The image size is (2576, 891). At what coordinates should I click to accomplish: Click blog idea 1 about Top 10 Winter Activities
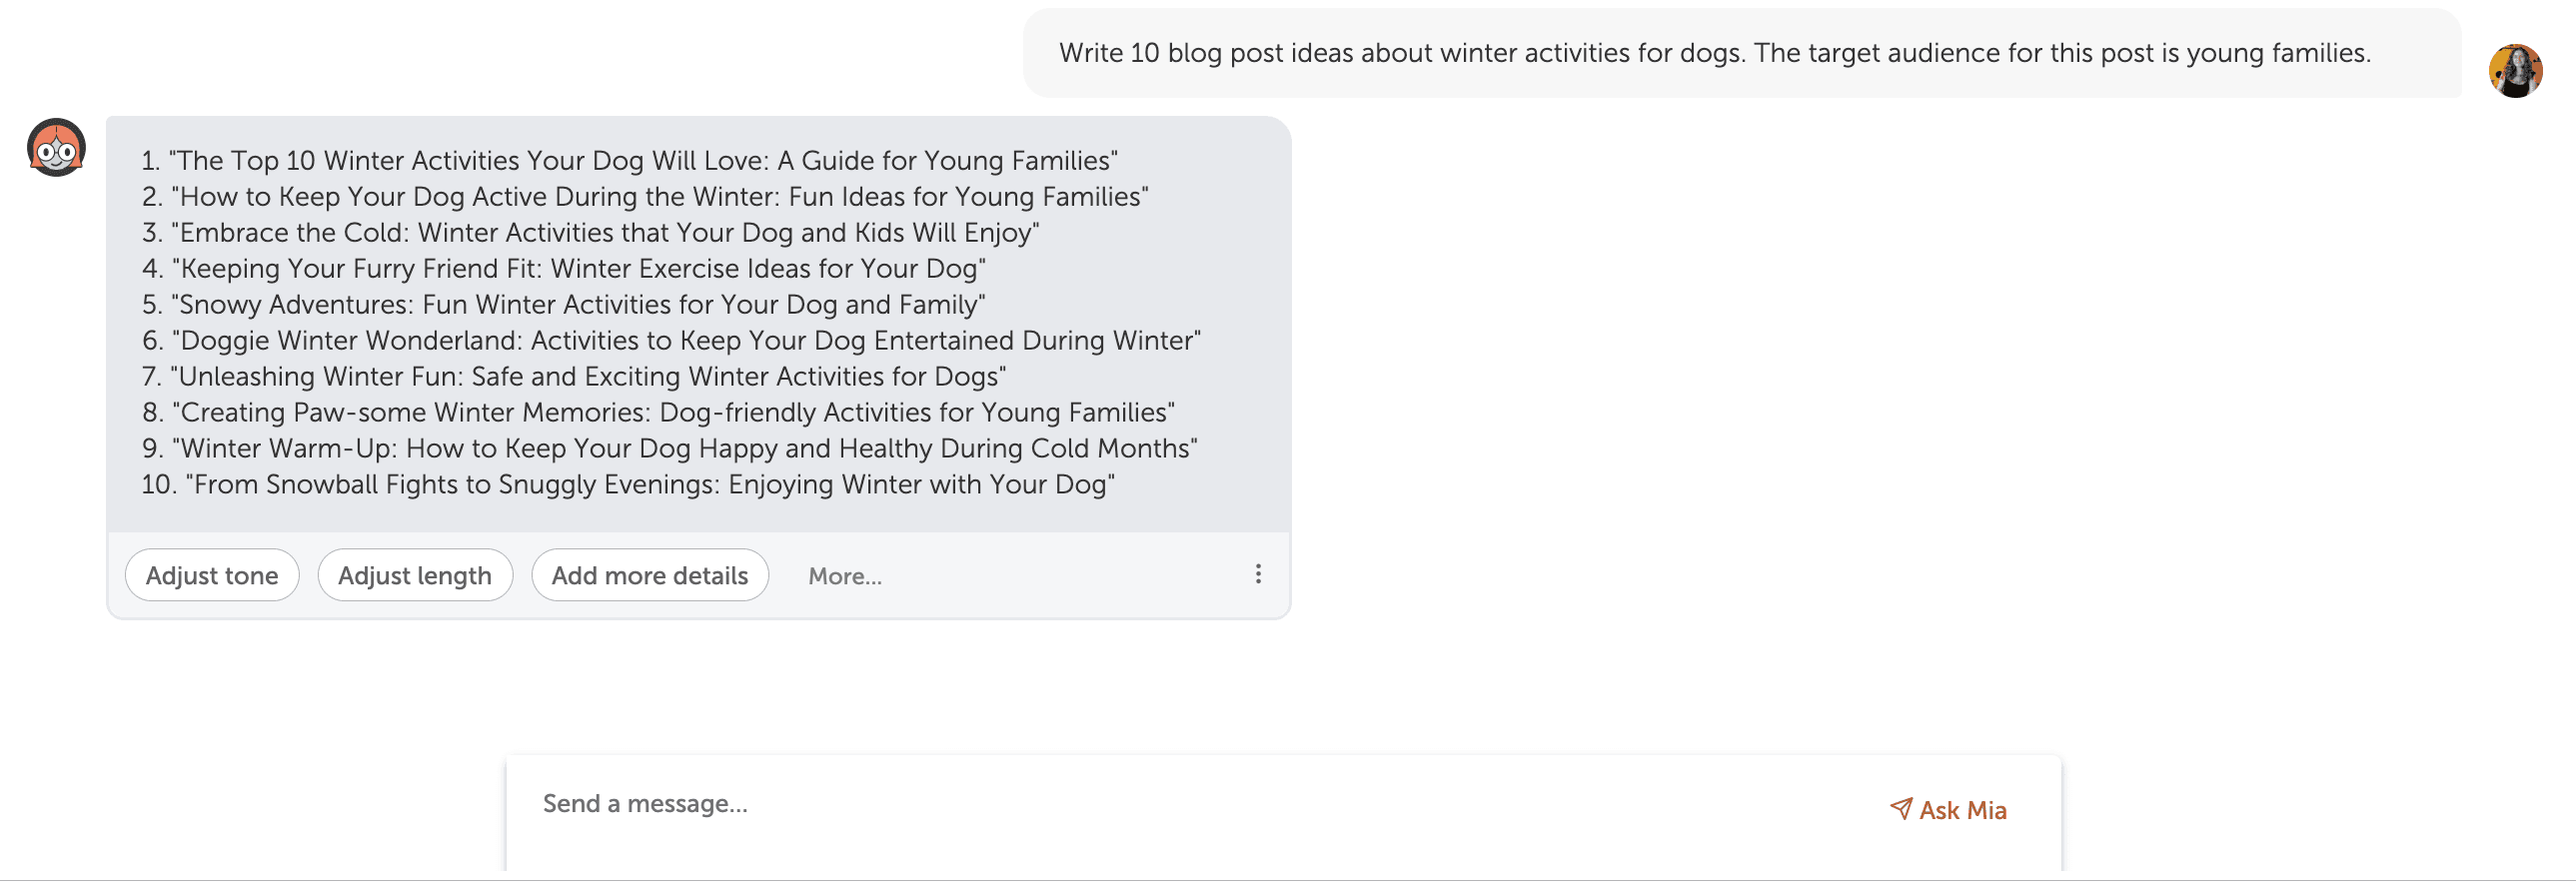coord(630,161)
